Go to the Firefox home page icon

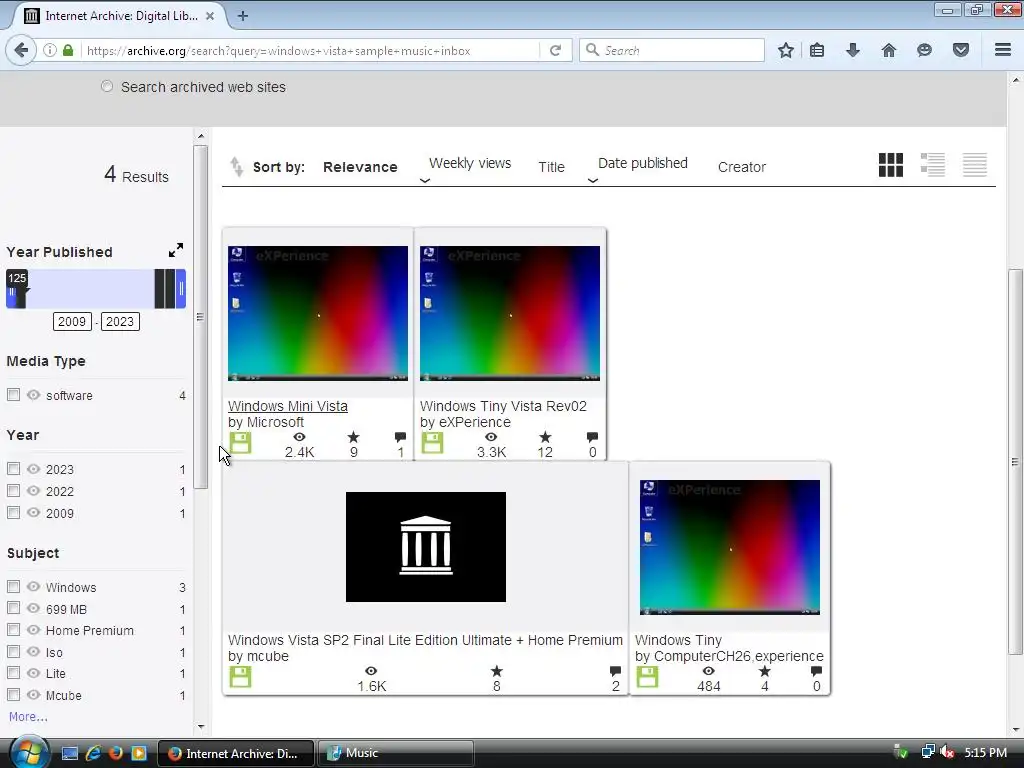(889, 50)
